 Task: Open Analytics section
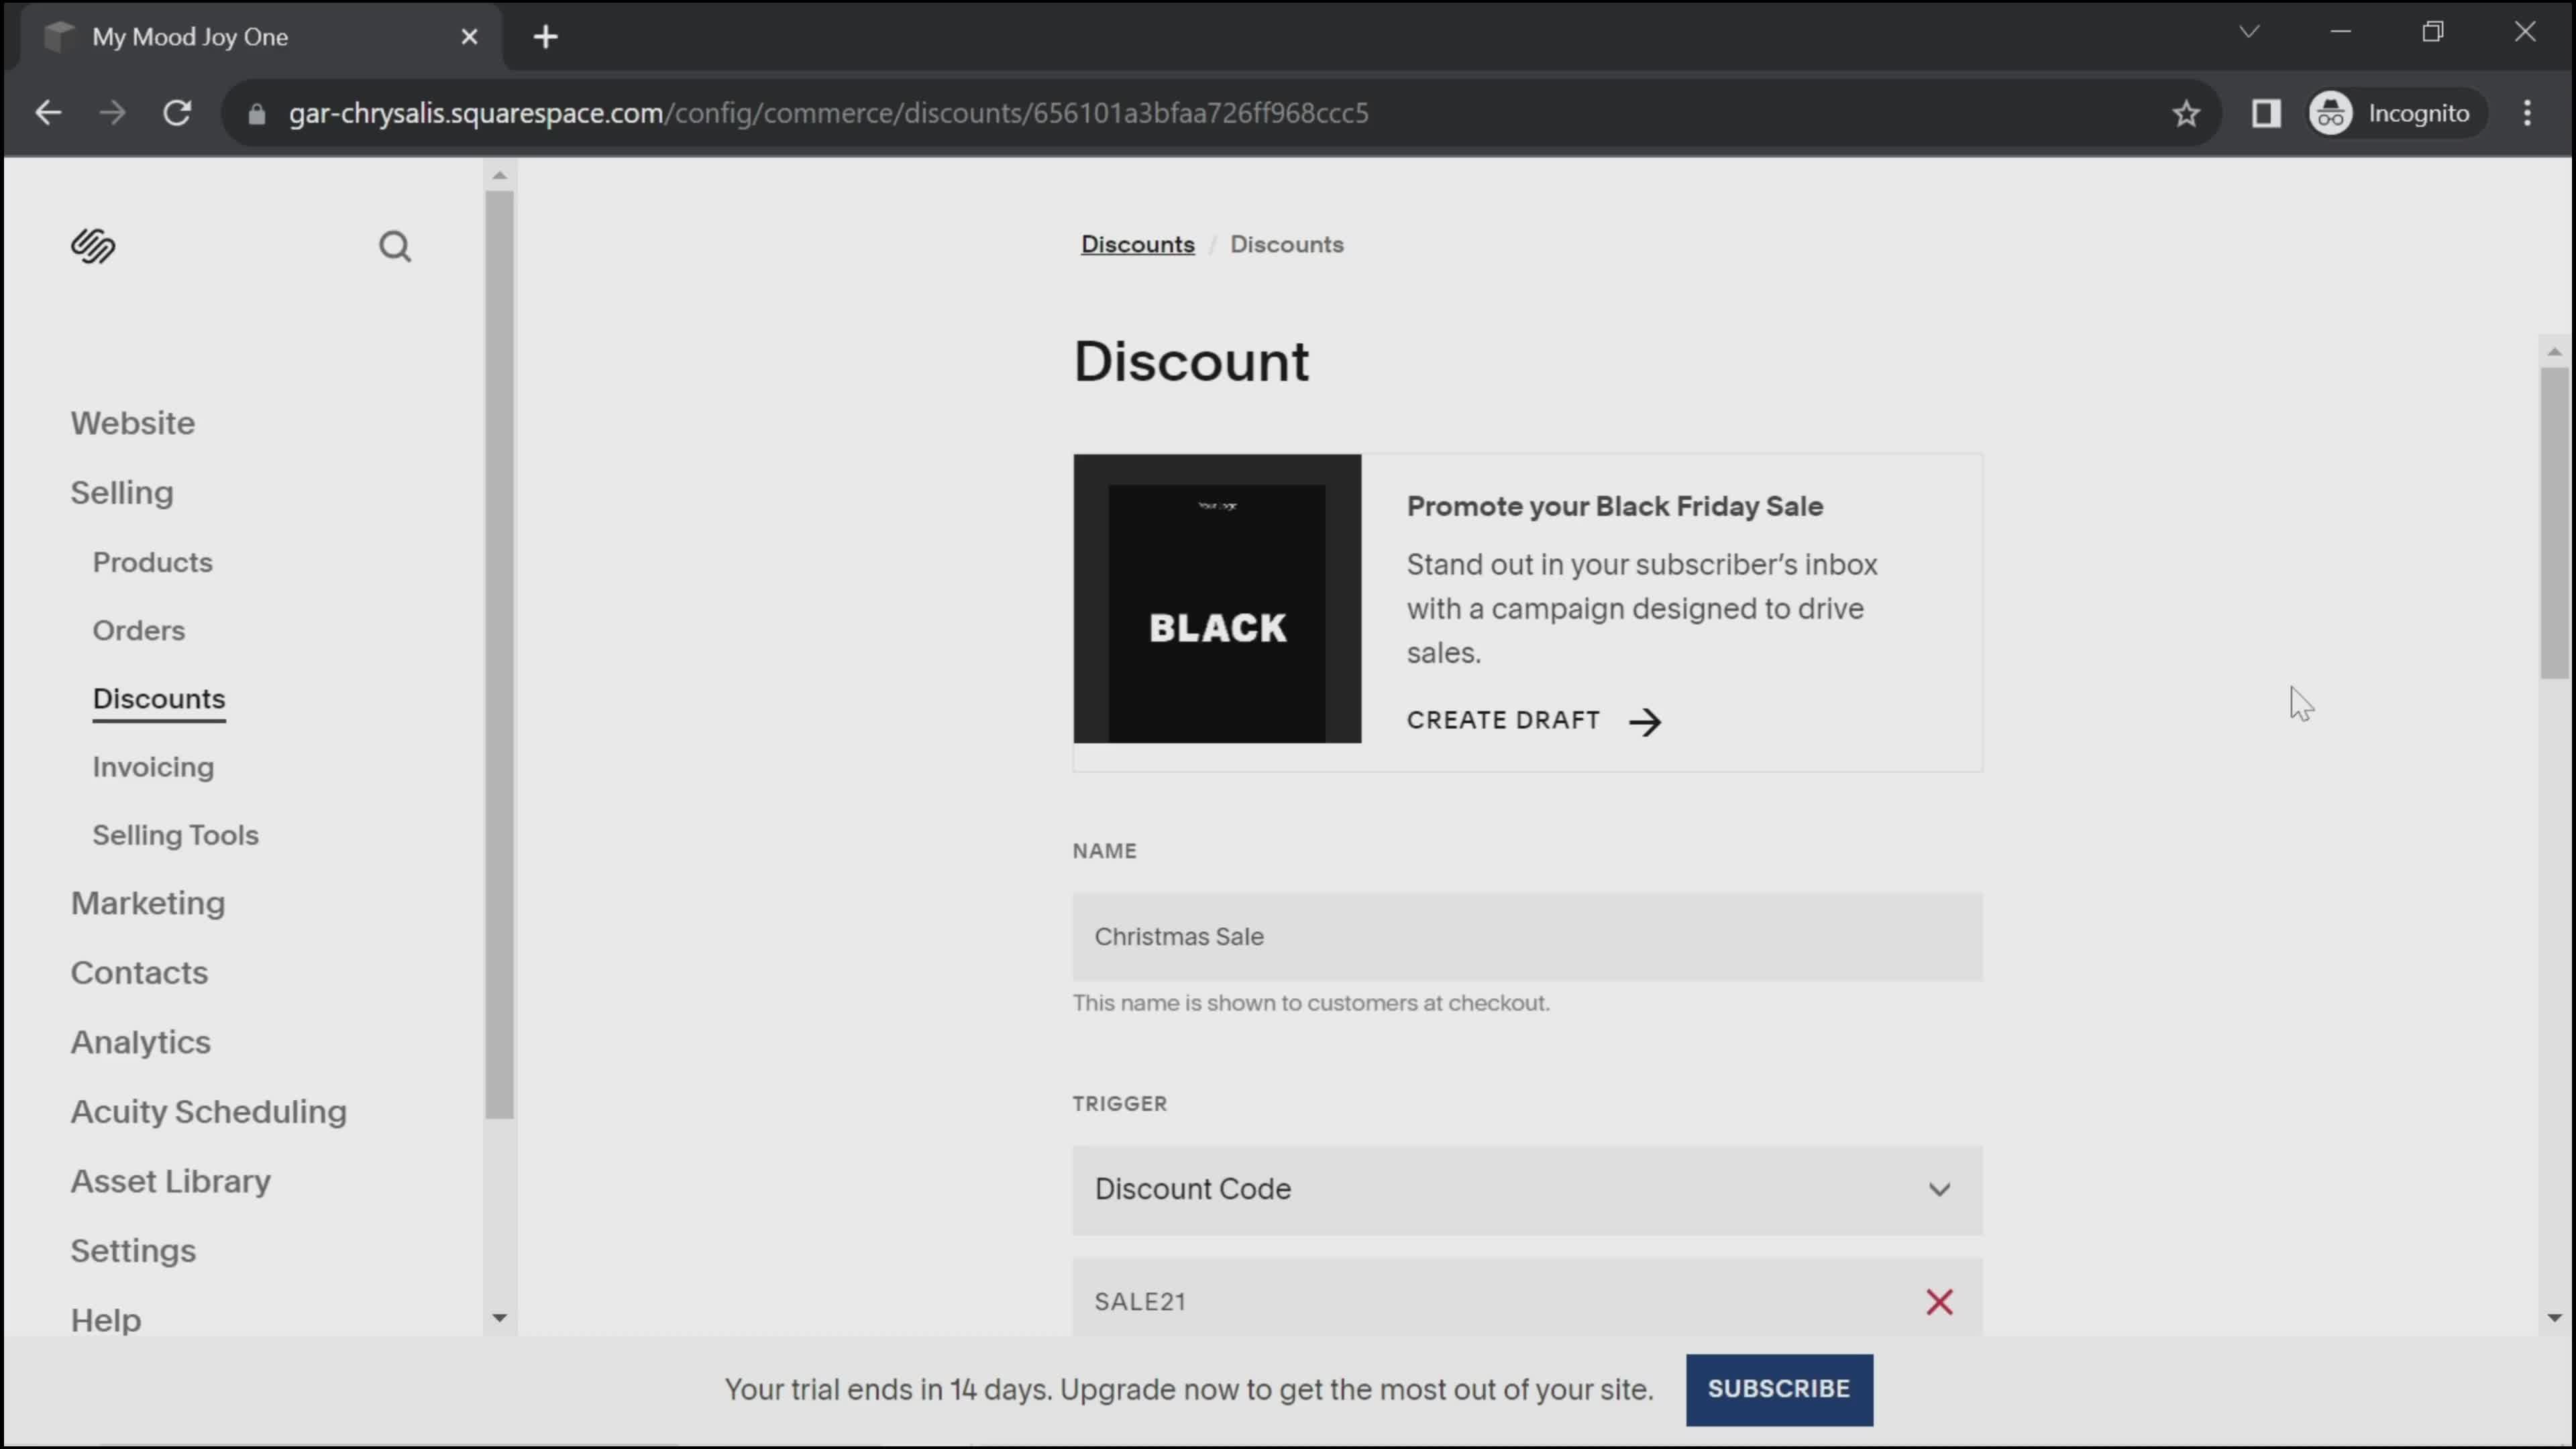(x=140, y=1042)
